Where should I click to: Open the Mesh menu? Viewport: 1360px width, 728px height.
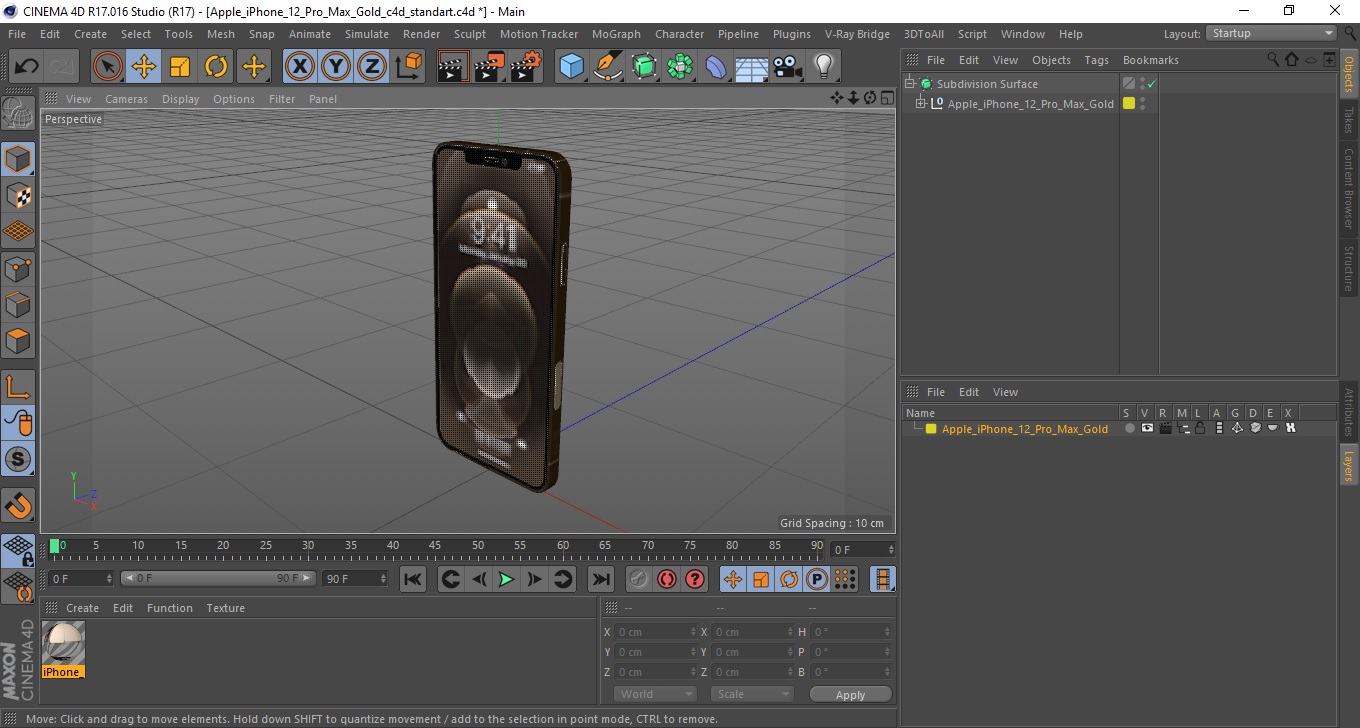coord(221,33)
